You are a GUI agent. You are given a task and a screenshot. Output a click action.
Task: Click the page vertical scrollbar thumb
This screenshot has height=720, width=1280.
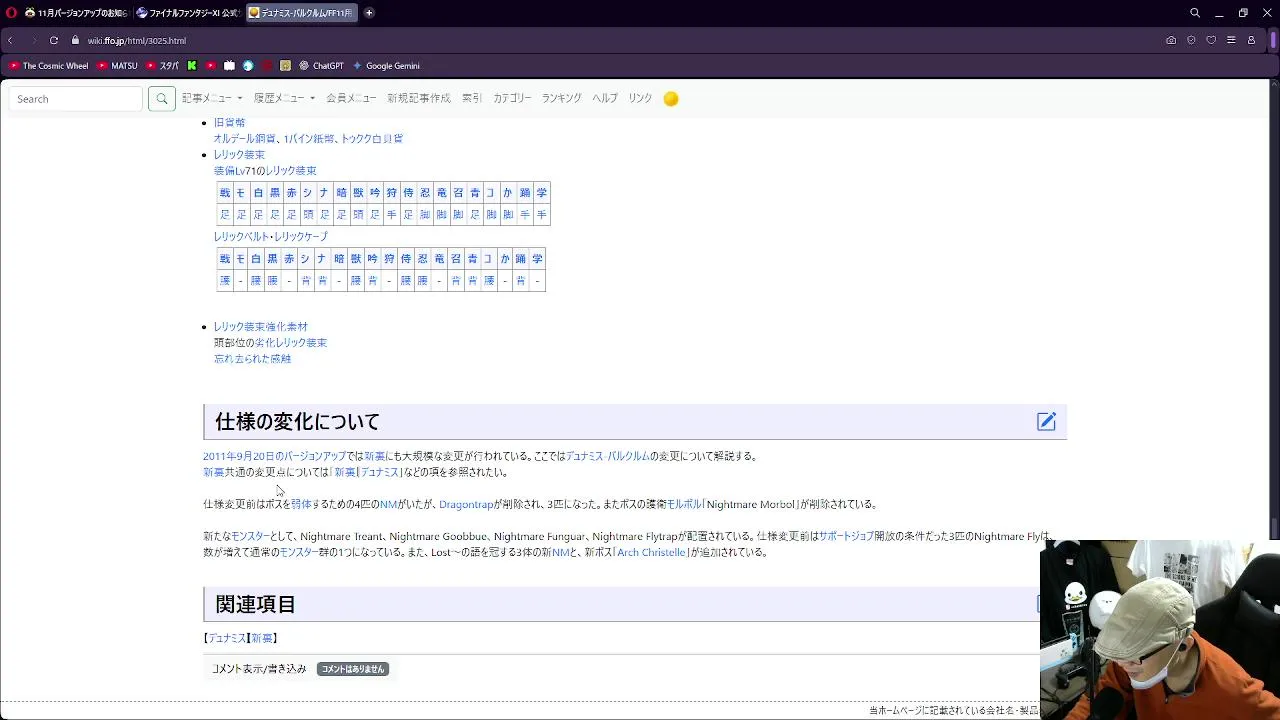1274,528
